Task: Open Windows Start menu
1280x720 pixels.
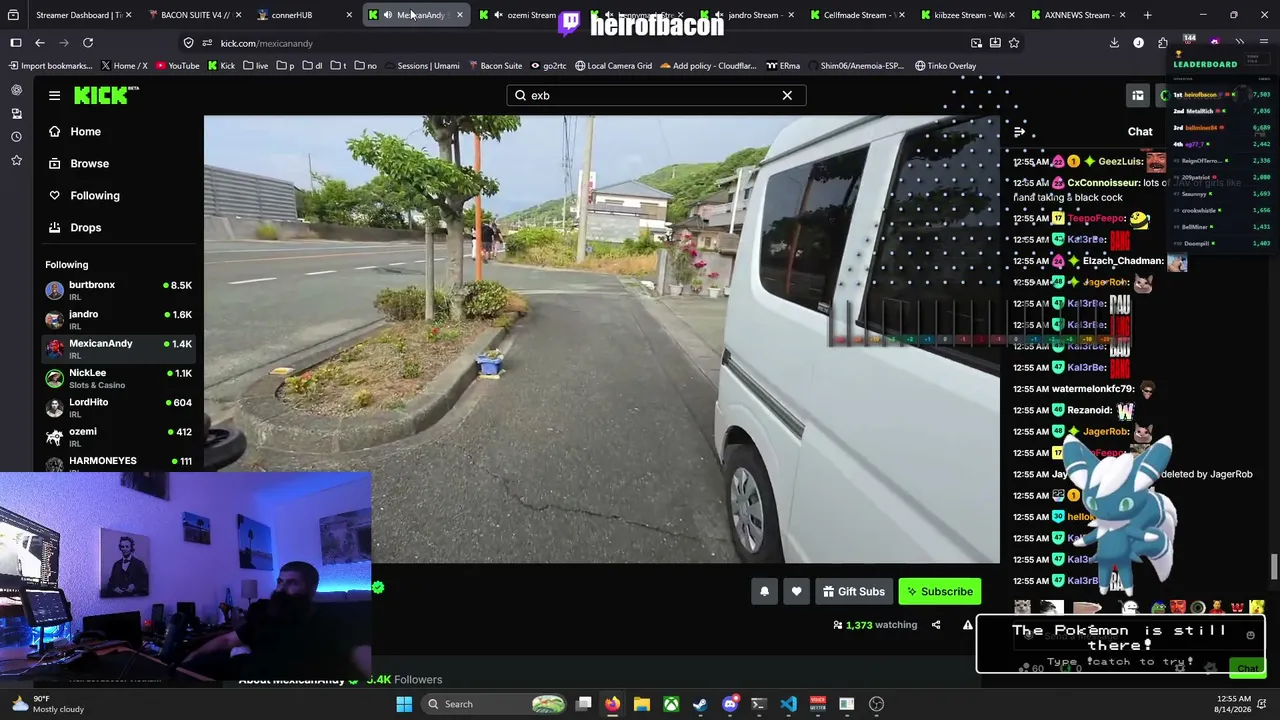Action: point(404,704)
